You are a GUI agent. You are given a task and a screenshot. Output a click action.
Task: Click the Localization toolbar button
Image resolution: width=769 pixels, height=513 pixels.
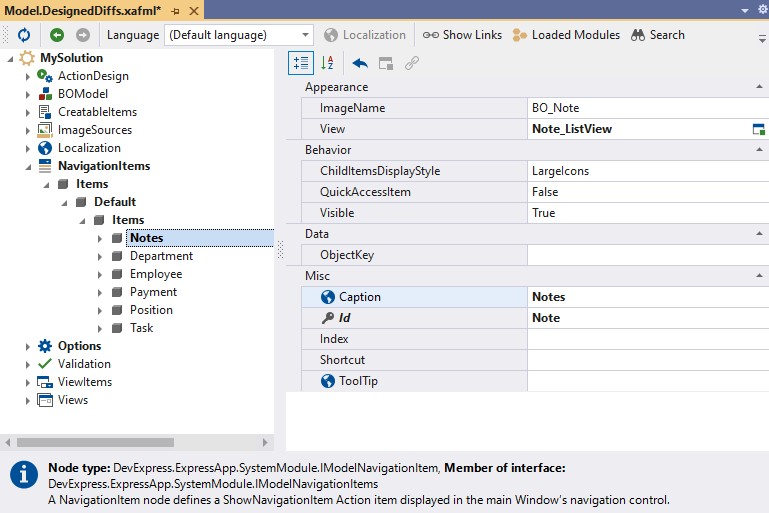tap(365, 35)
